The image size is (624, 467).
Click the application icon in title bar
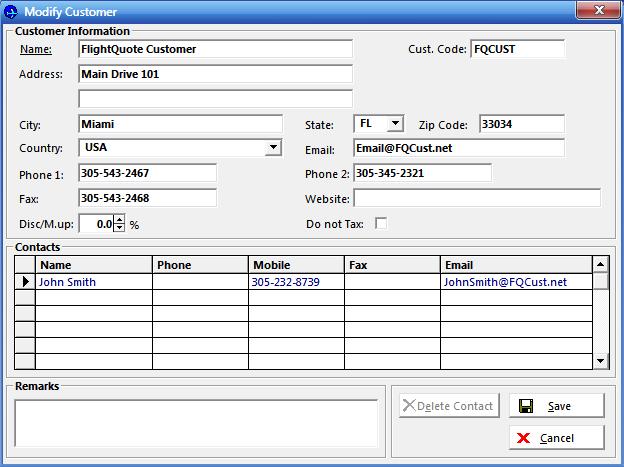(11, 11)
